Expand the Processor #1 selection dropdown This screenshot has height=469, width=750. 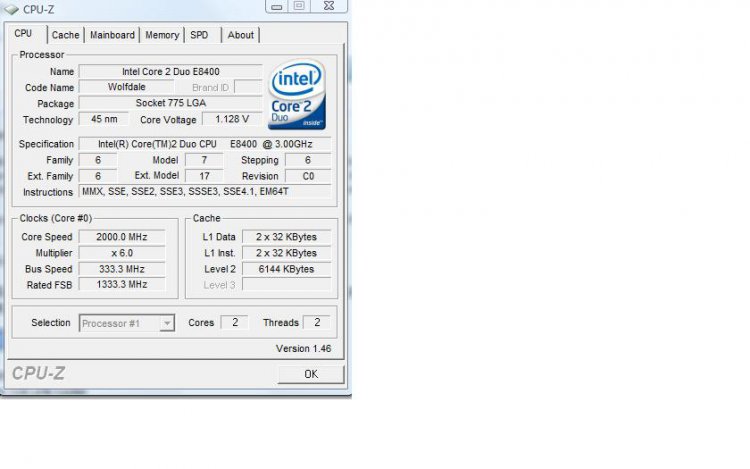click(x=166, y=323)
